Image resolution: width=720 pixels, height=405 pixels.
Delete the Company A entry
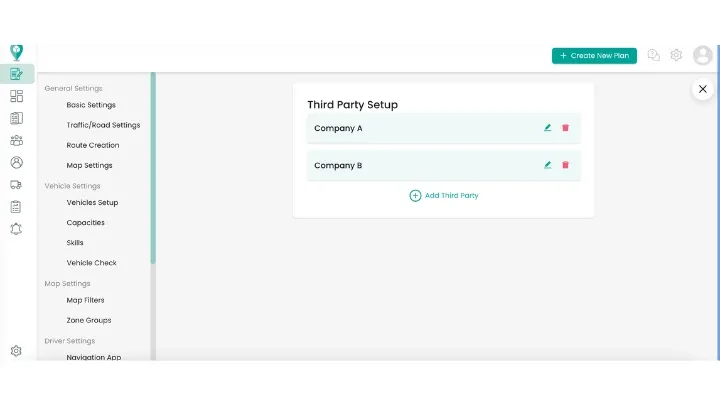coord(565,128)
